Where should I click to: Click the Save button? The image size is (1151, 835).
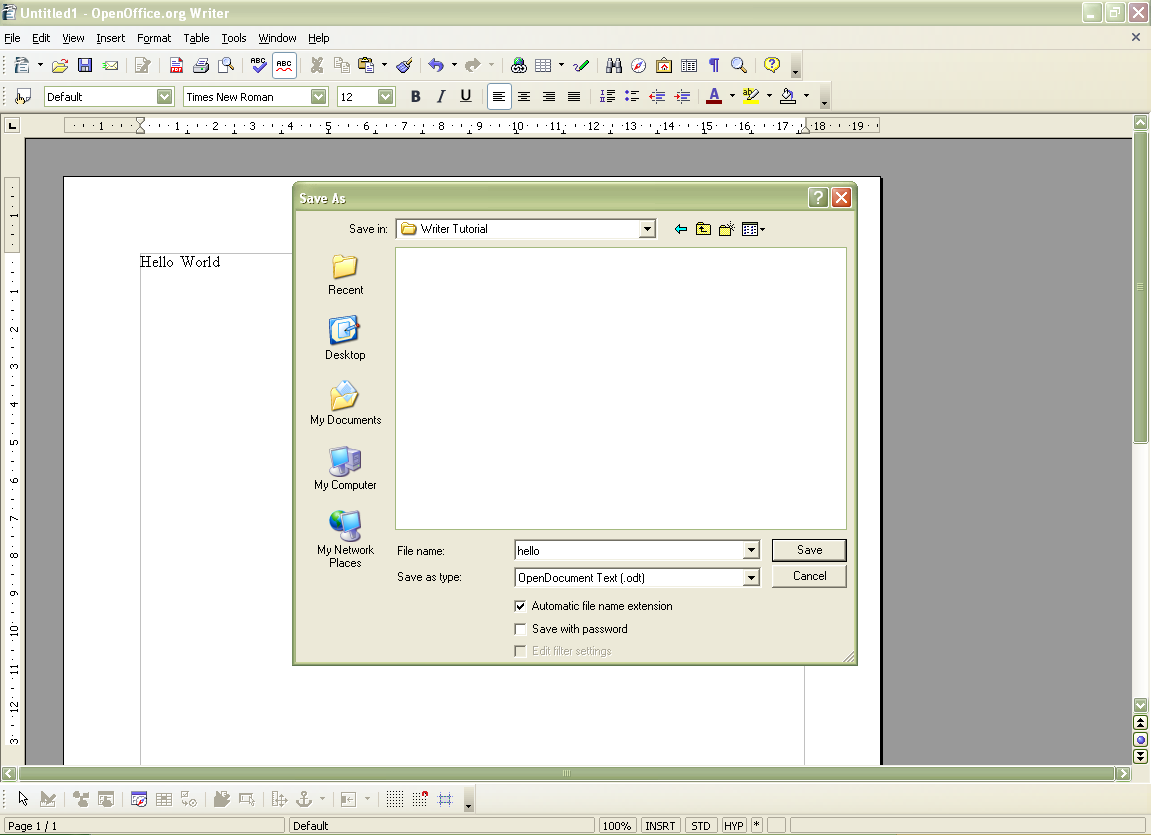pos(809,550)
